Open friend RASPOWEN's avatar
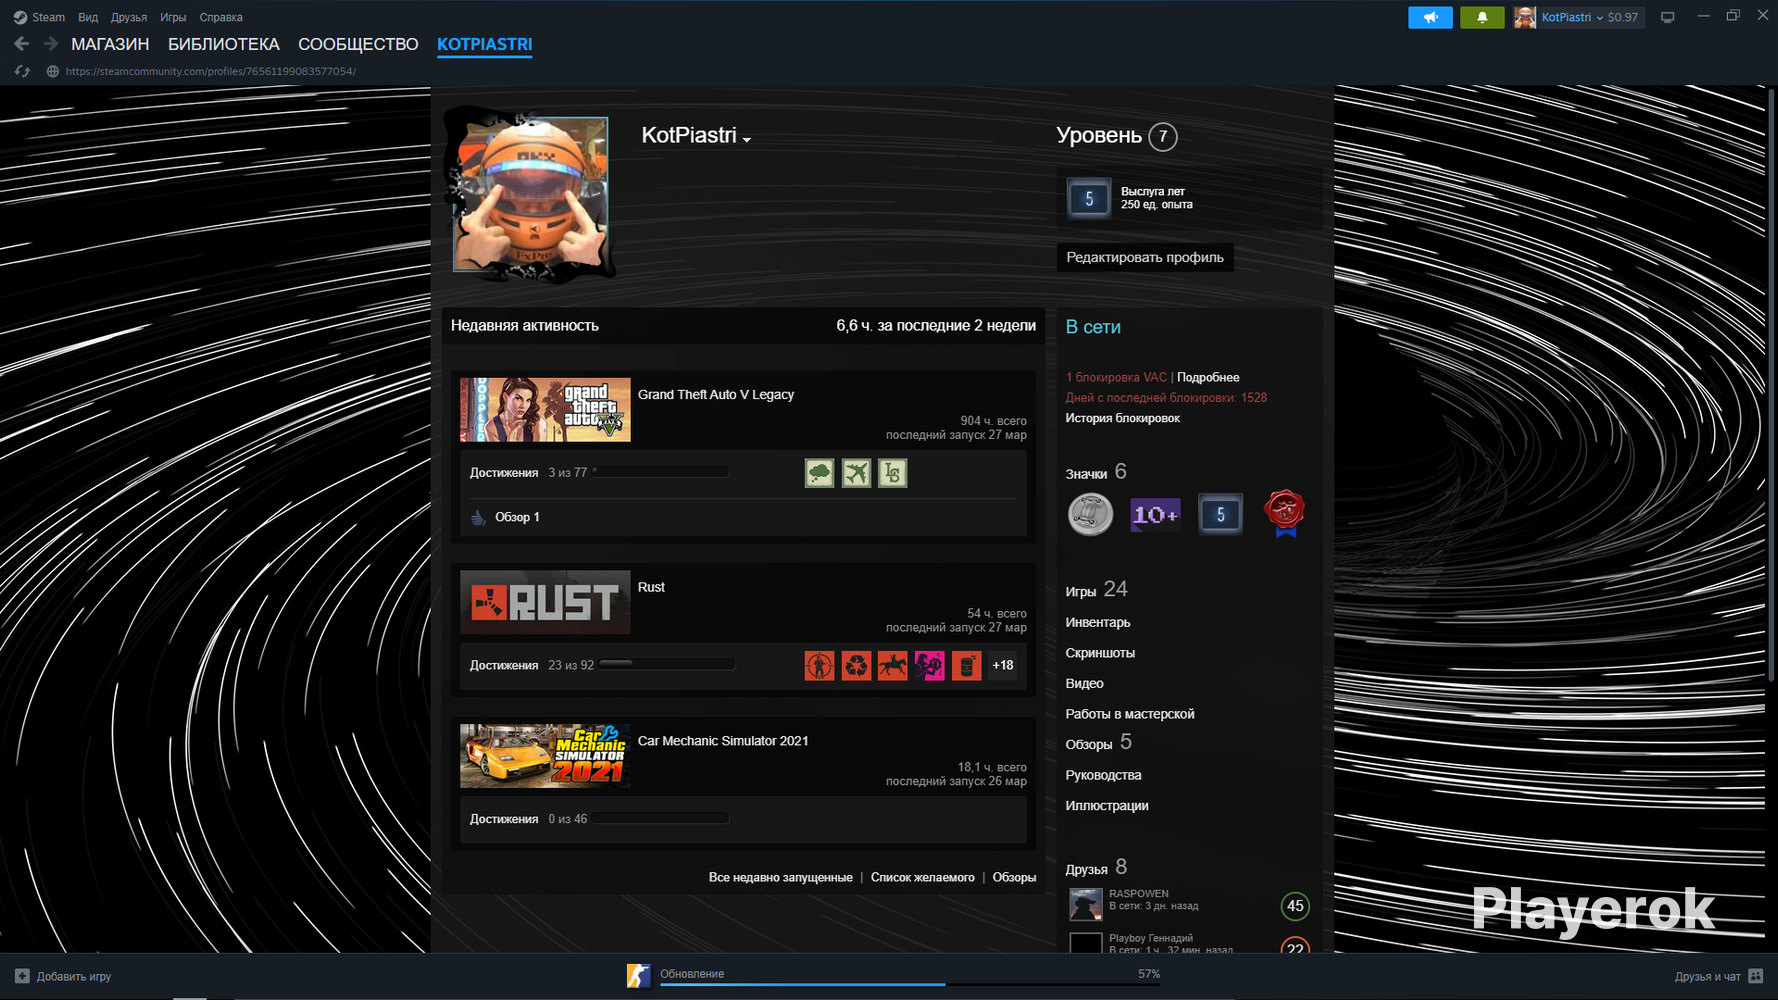The width and height of the screenshot is (1778, 1000). click(1086, 904)
